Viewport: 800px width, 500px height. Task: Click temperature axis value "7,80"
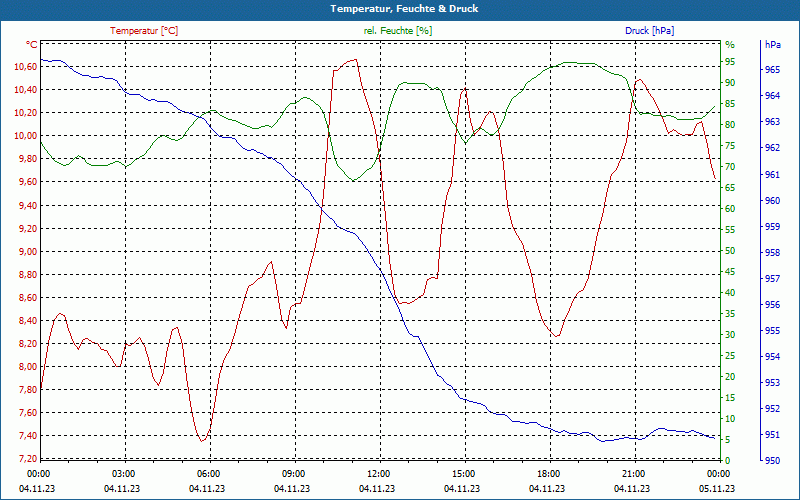pyautogui.click(x=28, y=390)
